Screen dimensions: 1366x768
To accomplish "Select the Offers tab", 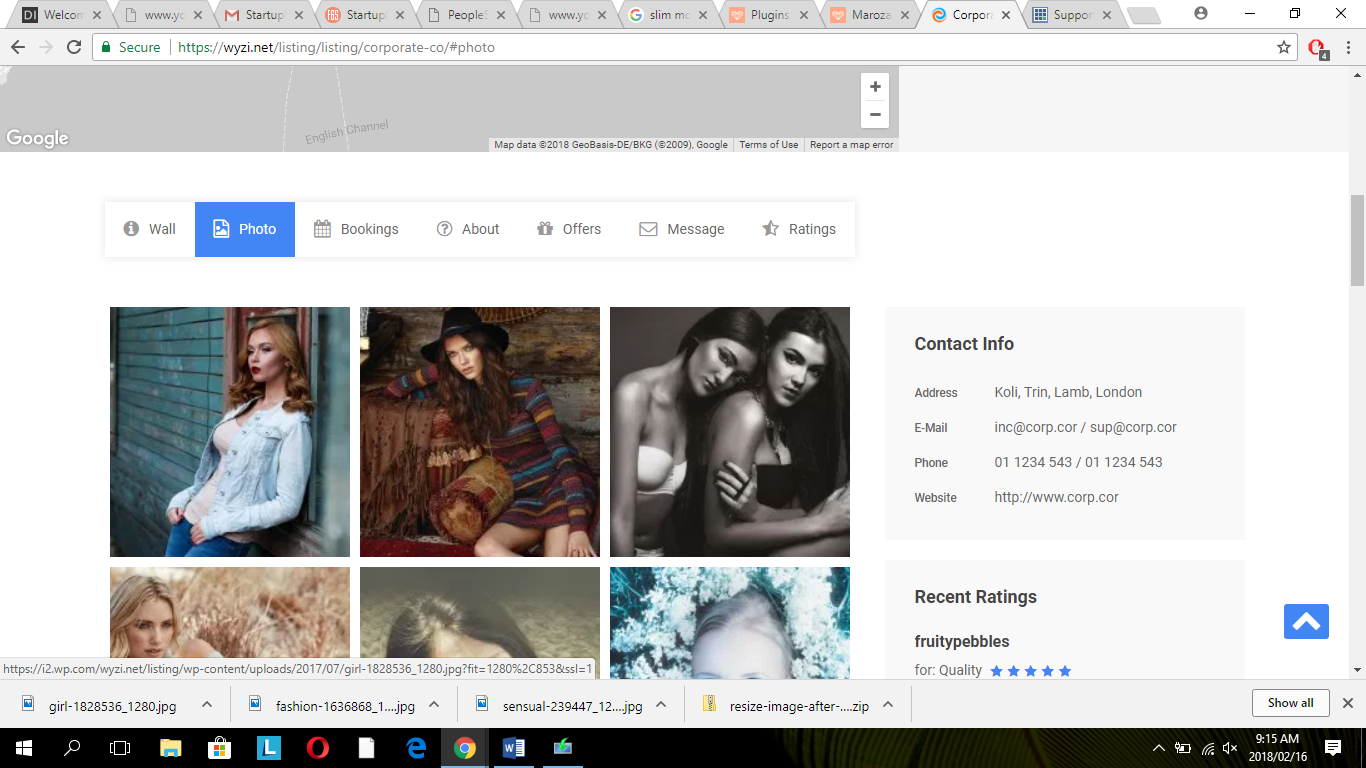I will pos(568,229).
